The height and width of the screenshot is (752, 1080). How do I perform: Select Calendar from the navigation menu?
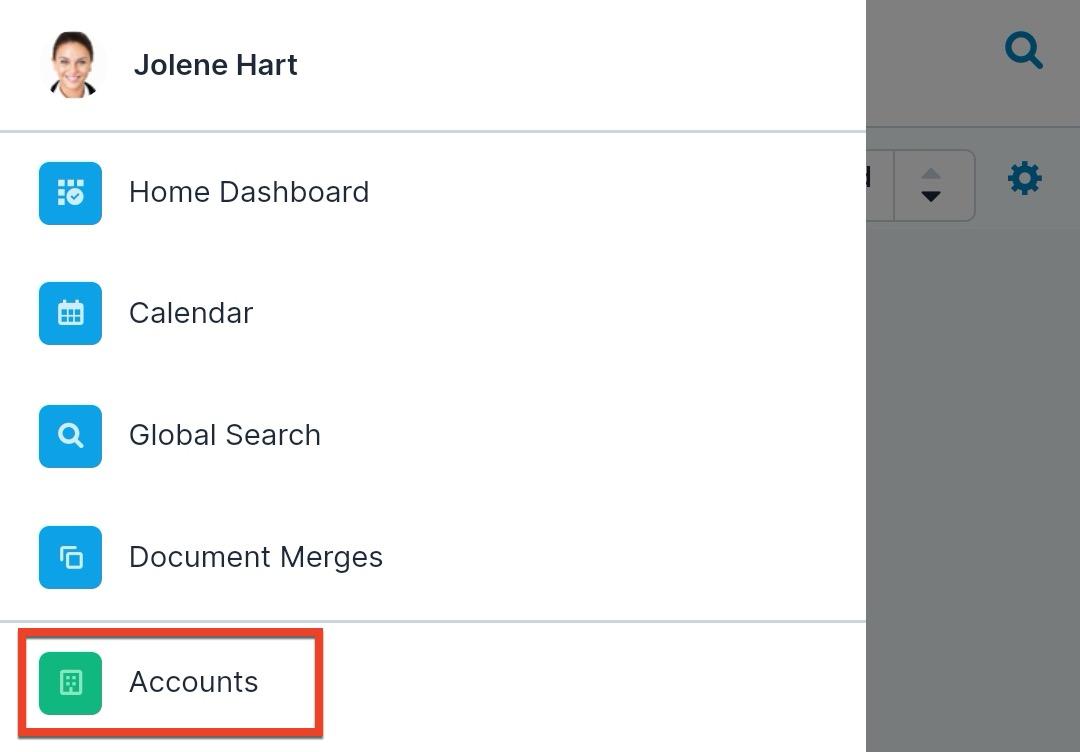pyautogui.click(x=191, y=313)
